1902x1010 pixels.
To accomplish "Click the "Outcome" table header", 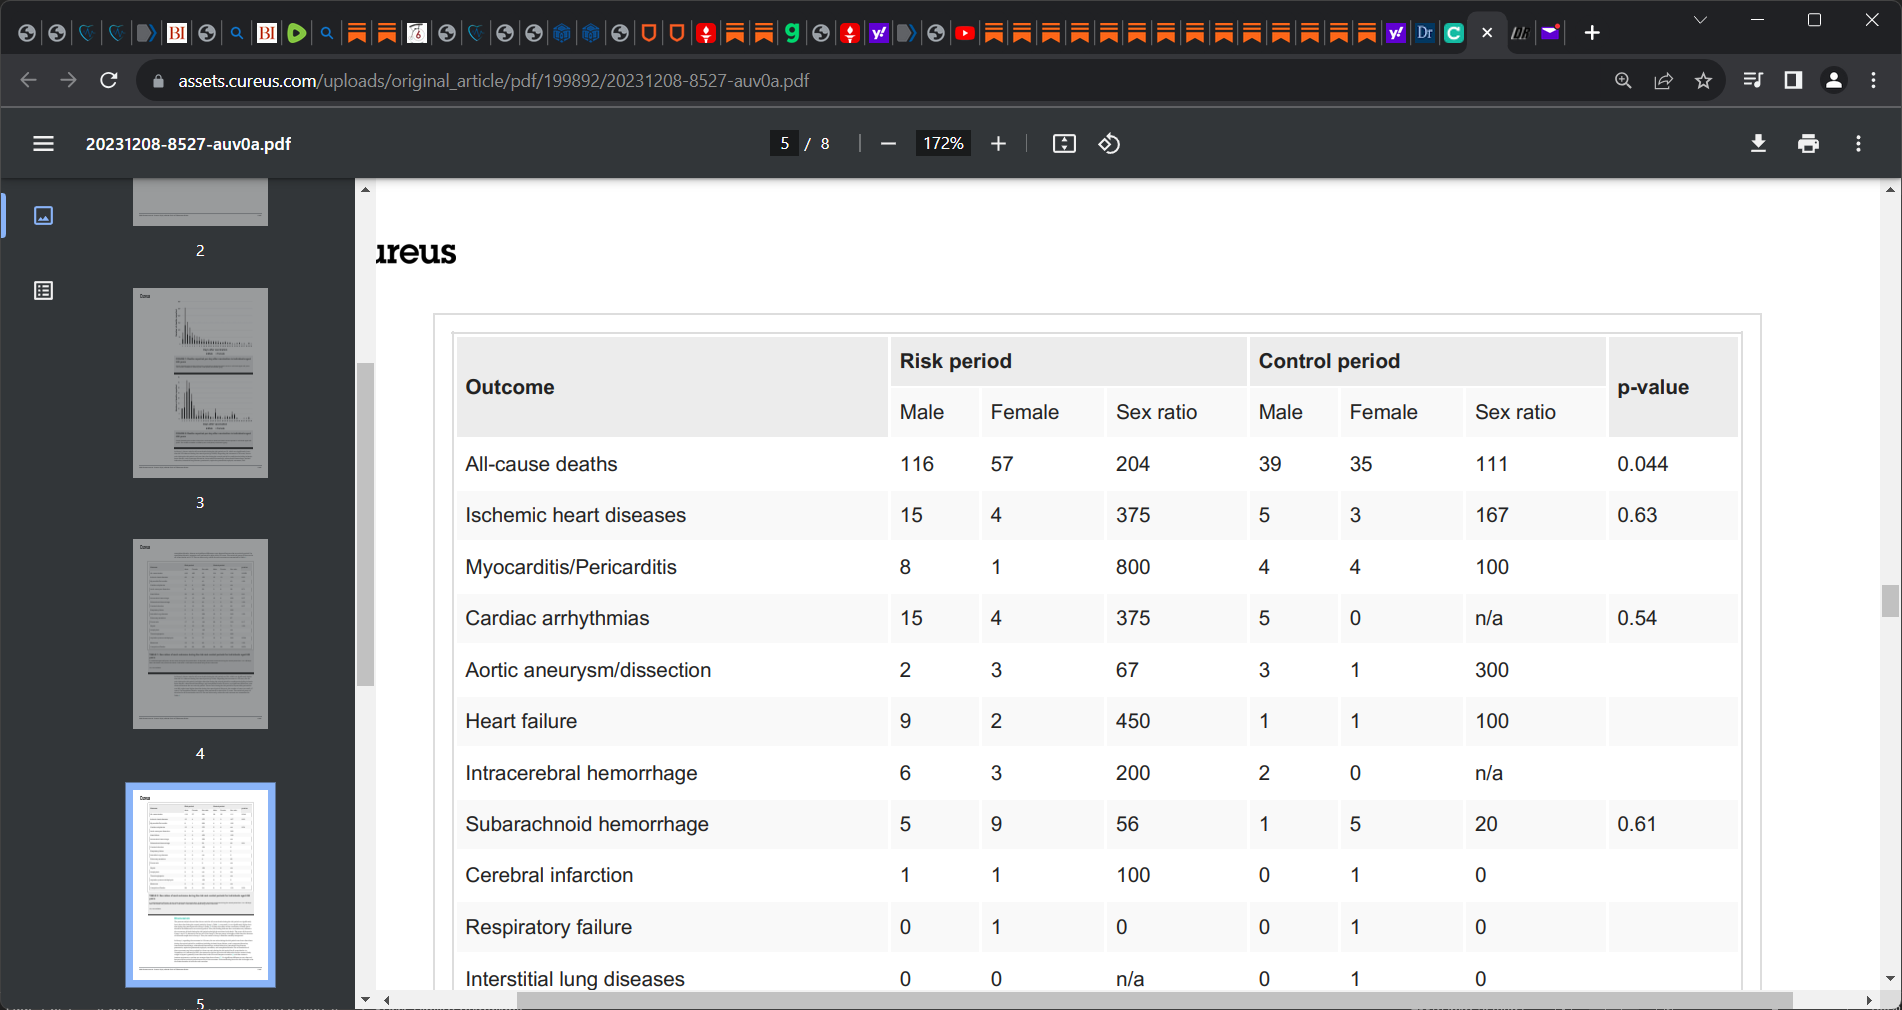I will (510, 387).
